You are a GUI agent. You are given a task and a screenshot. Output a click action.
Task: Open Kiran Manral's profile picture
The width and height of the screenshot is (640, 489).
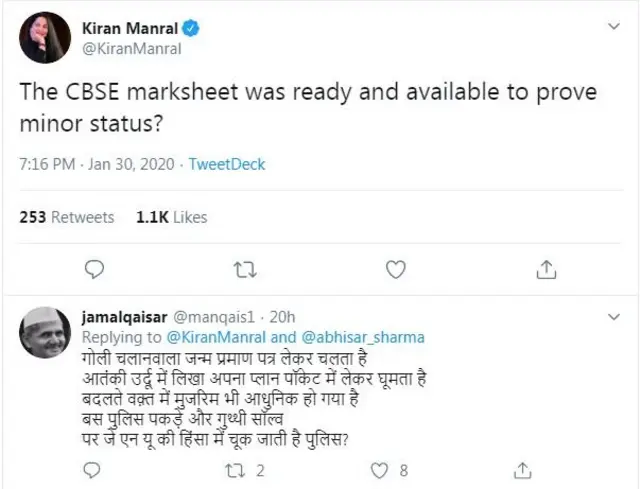[x=44, y=38]
